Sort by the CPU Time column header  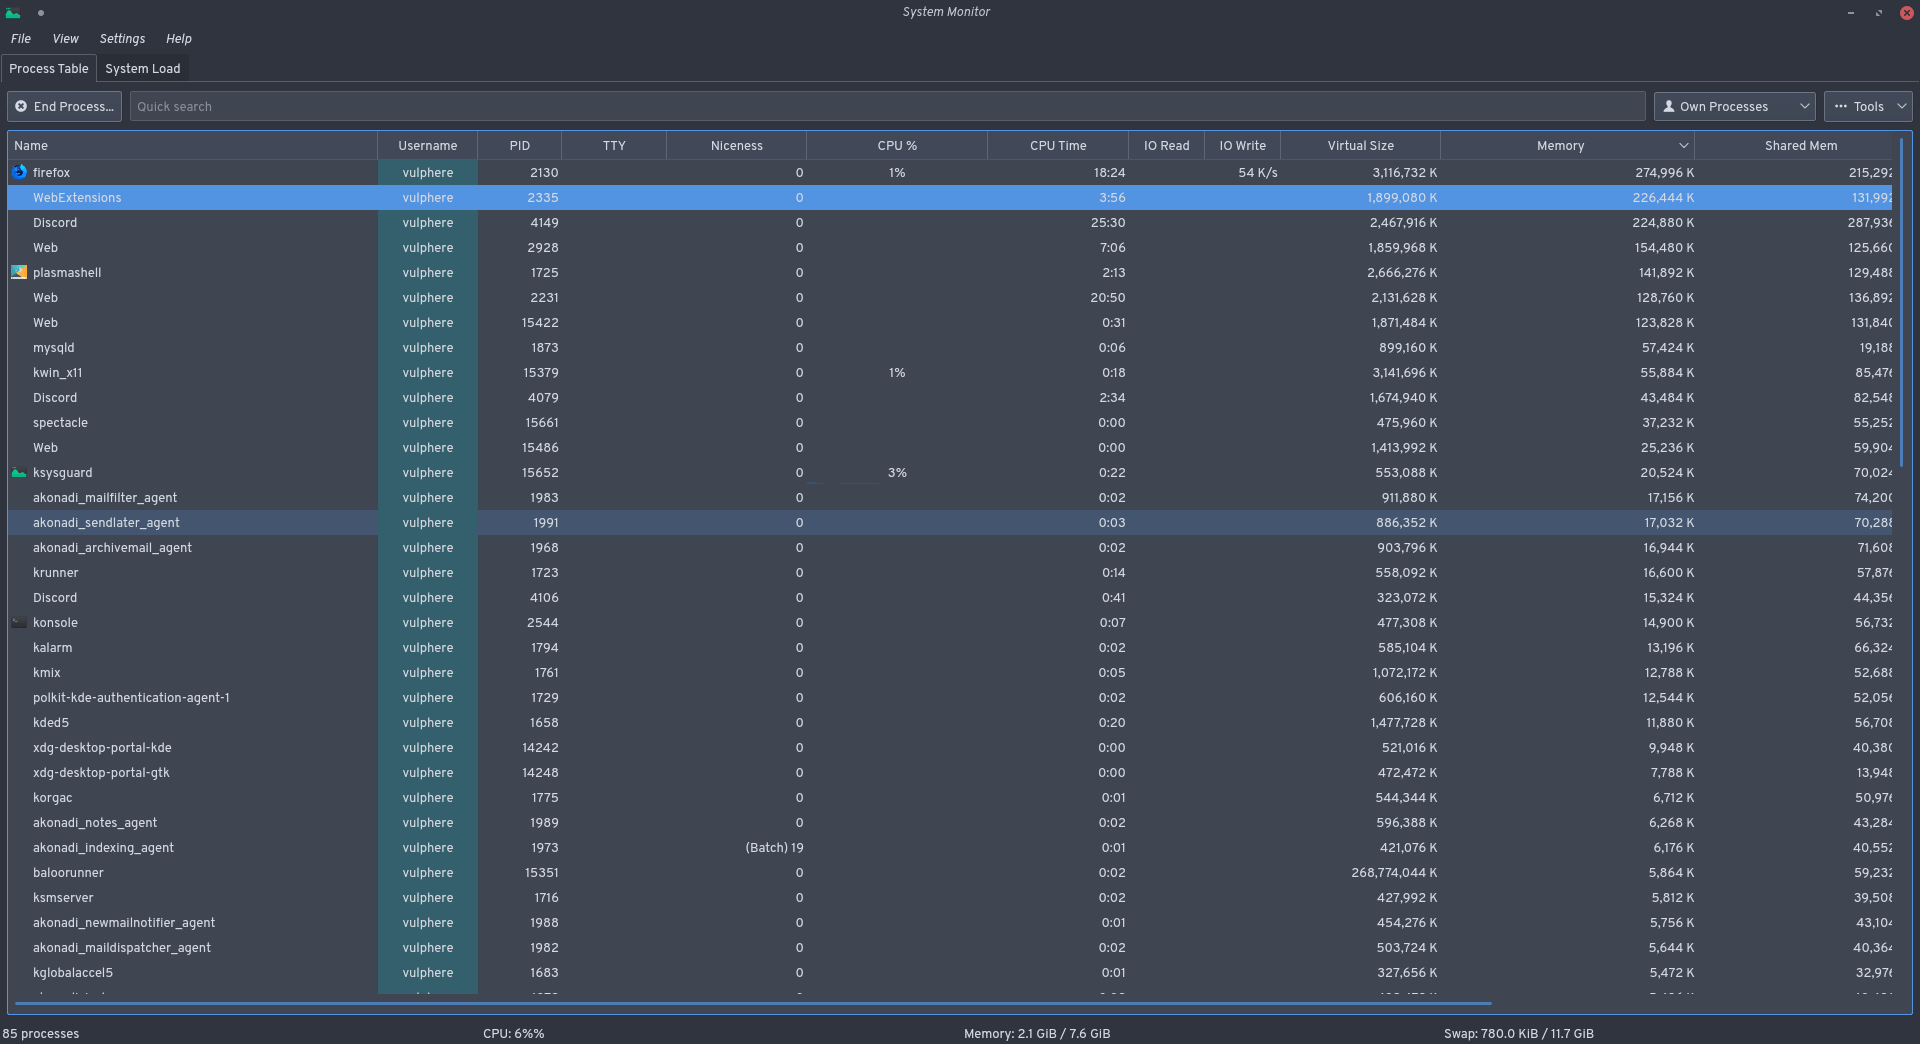tap(1058, 145)
